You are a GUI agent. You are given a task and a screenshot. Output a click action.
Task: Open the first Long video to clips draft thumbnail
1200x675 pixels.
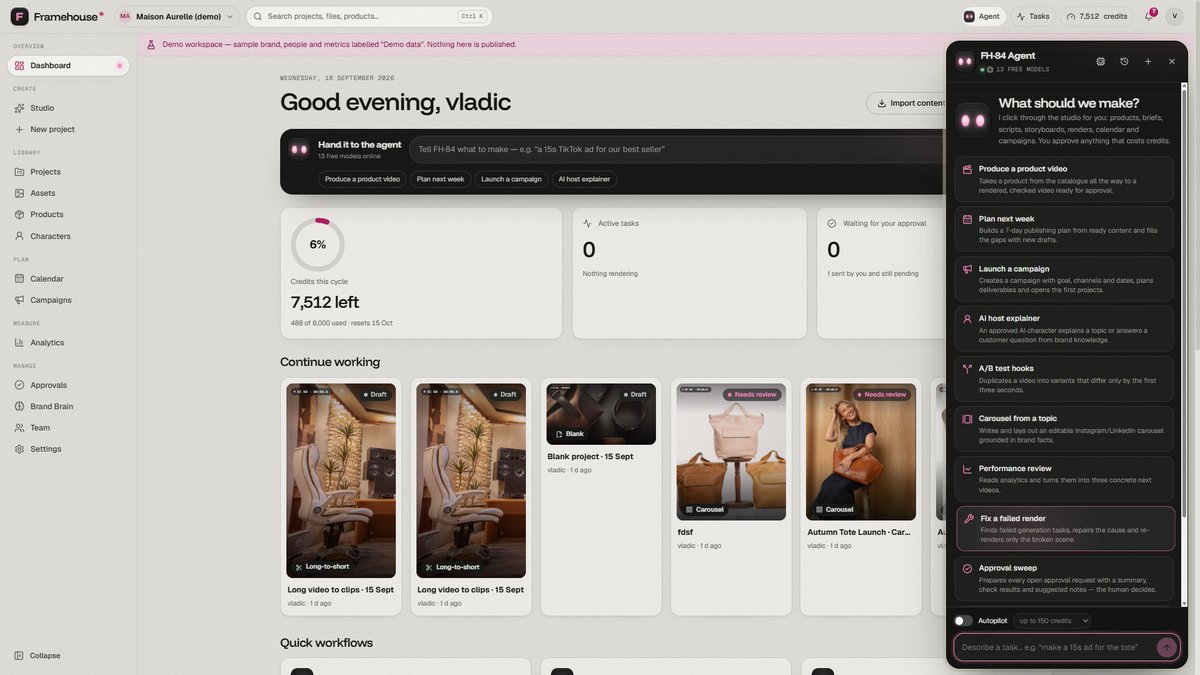coord(341,481)
